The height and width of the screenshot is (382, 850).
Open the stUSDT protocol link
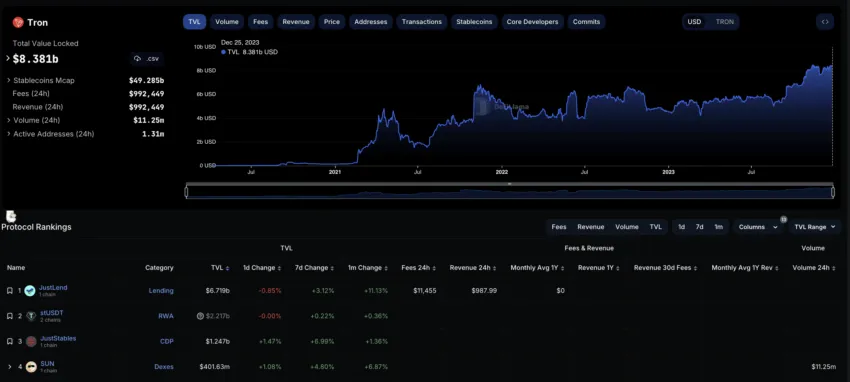(52, 313)
